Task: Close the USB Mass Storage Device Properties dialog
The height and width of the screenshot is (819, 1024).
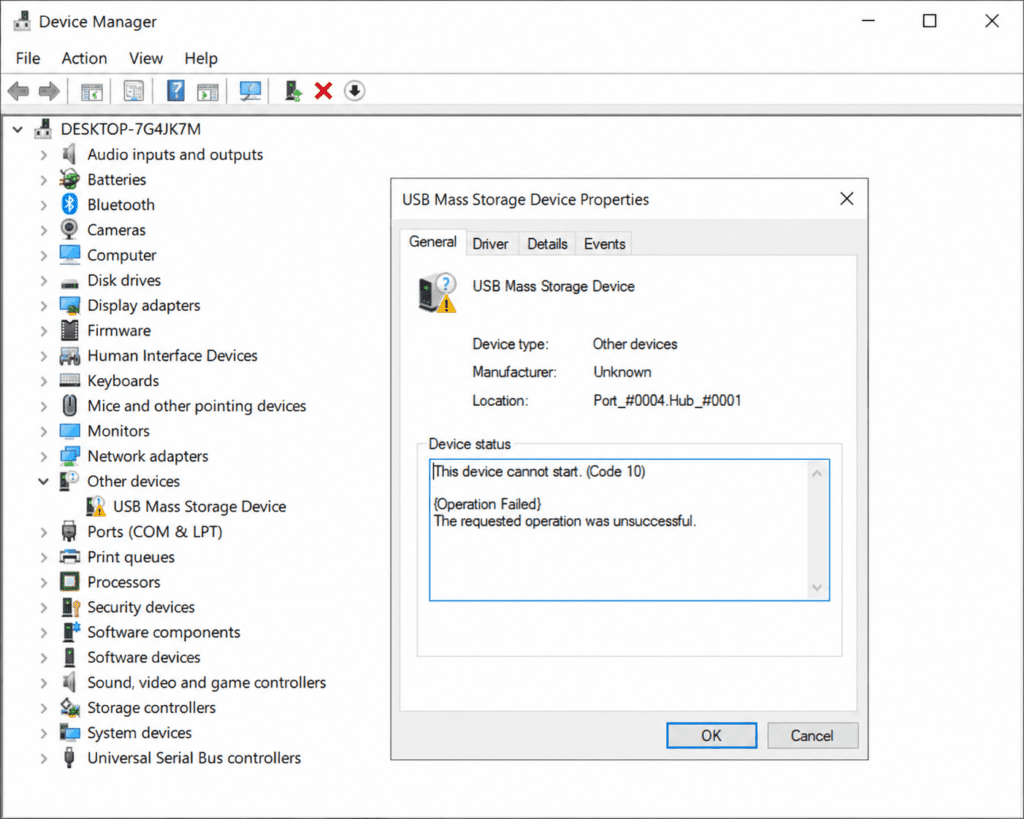Action: pos(846,199)
